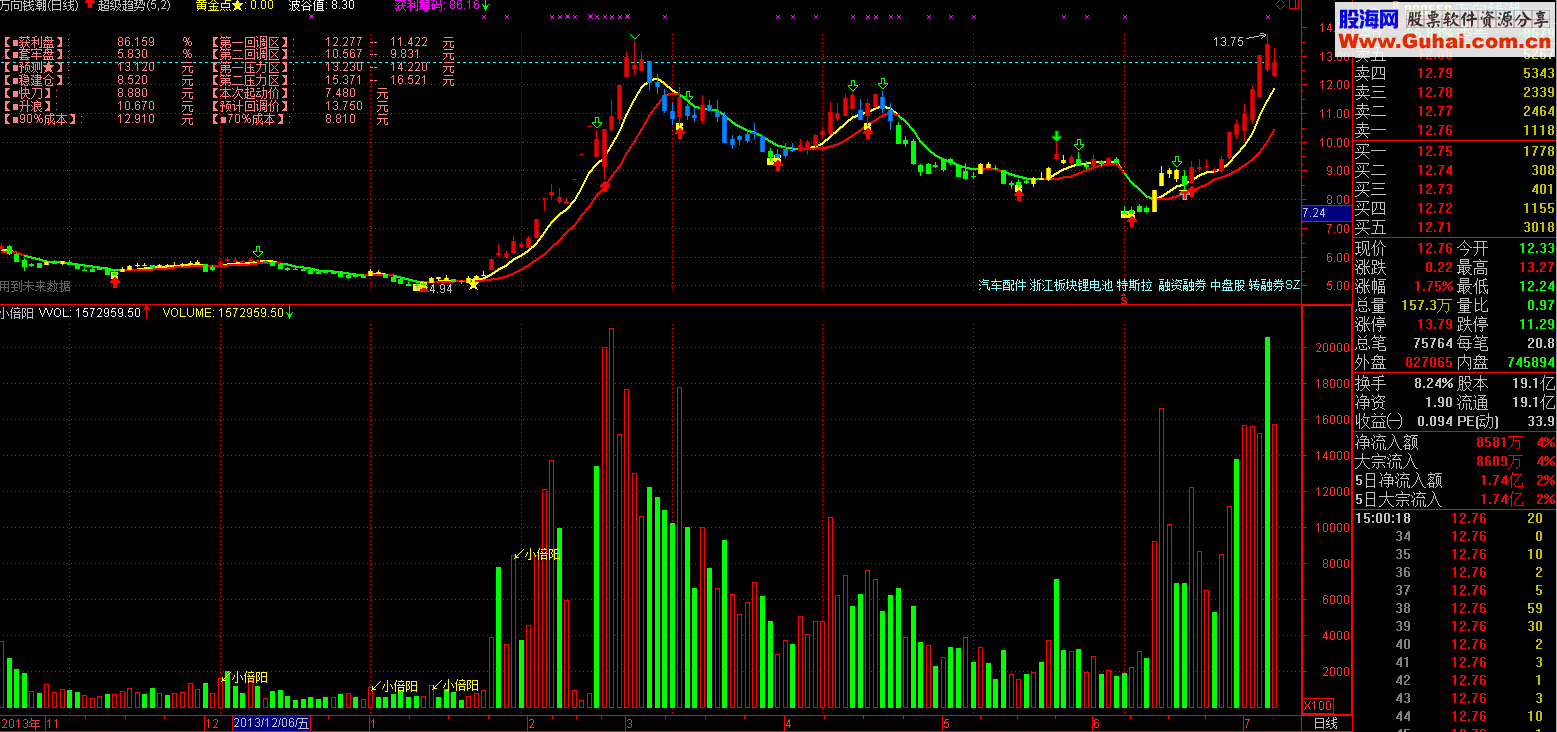Screen dimensions: 1557x732
Task: Click the blue 7.24 price axis marker
Action: 1326,213
